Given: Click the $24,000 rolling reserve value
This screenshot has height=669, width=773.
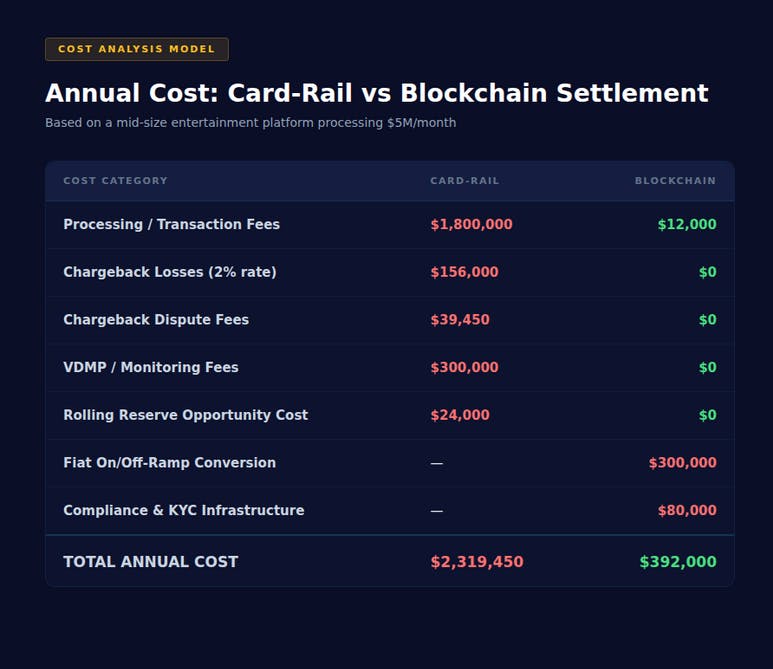Looking at the screenshot, I should coord(460,415).
